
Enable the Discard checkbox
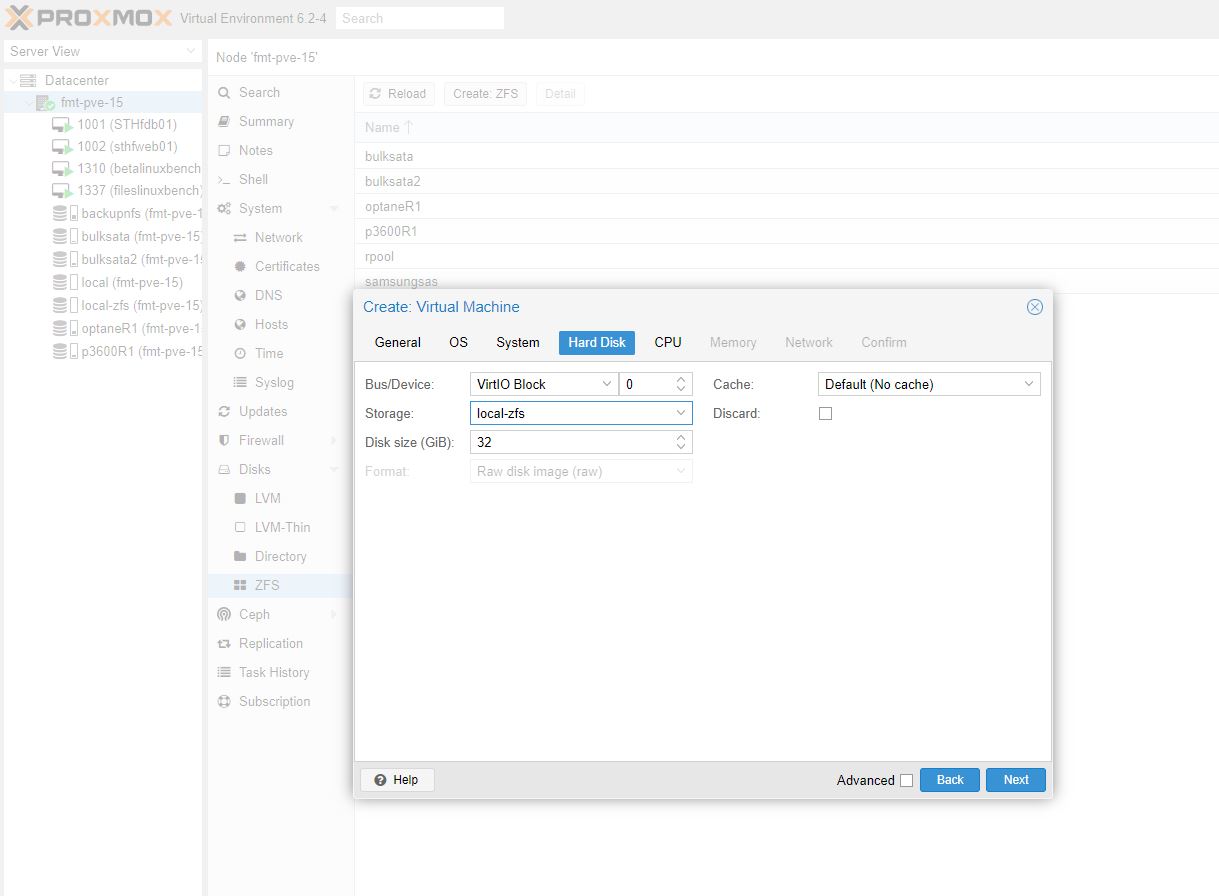click(x=825, y=413)
